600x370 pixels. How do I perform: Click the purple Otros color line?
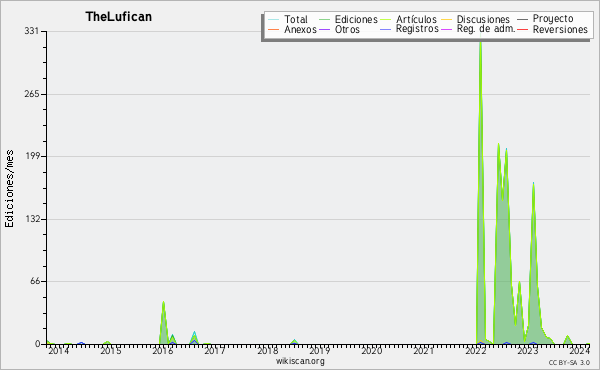point(324,29)
